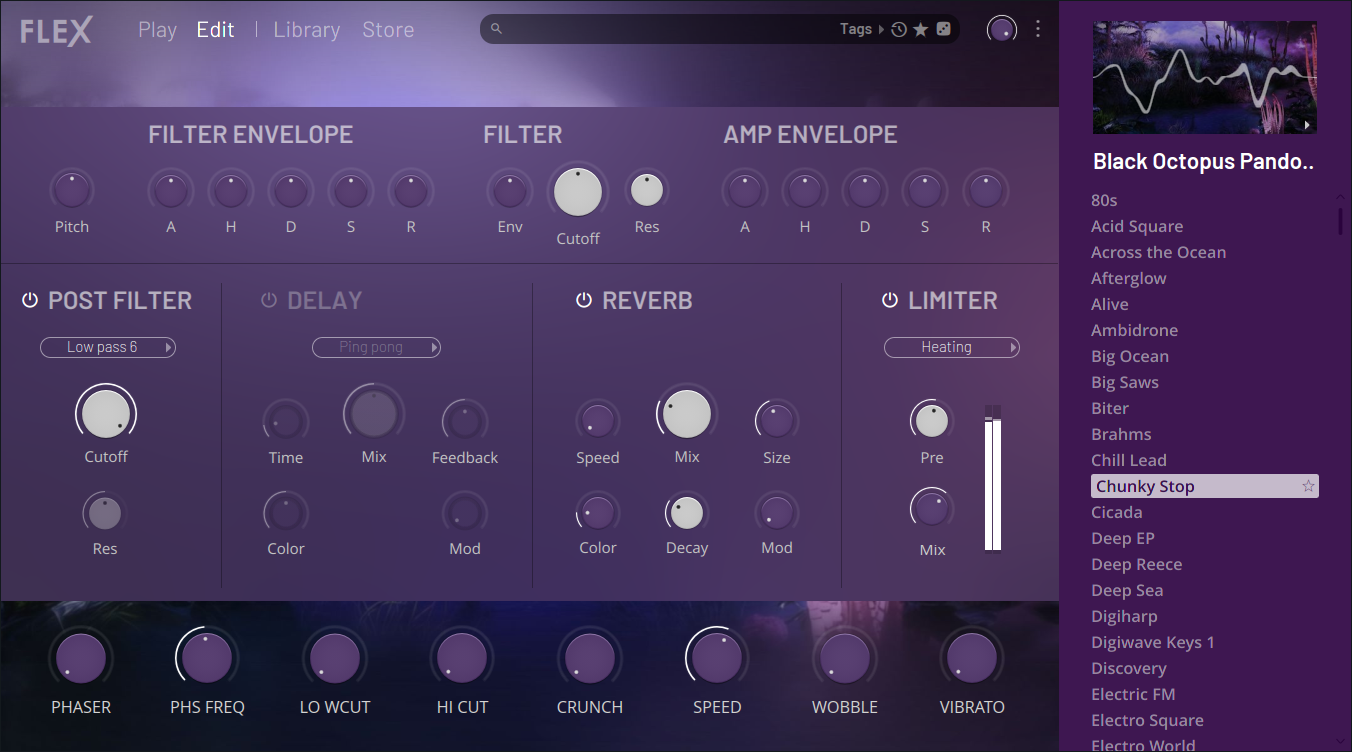The width and height of the screenshot is (1352, 752).
Task: Click the Reverb Decay knob
Action: 687,513
